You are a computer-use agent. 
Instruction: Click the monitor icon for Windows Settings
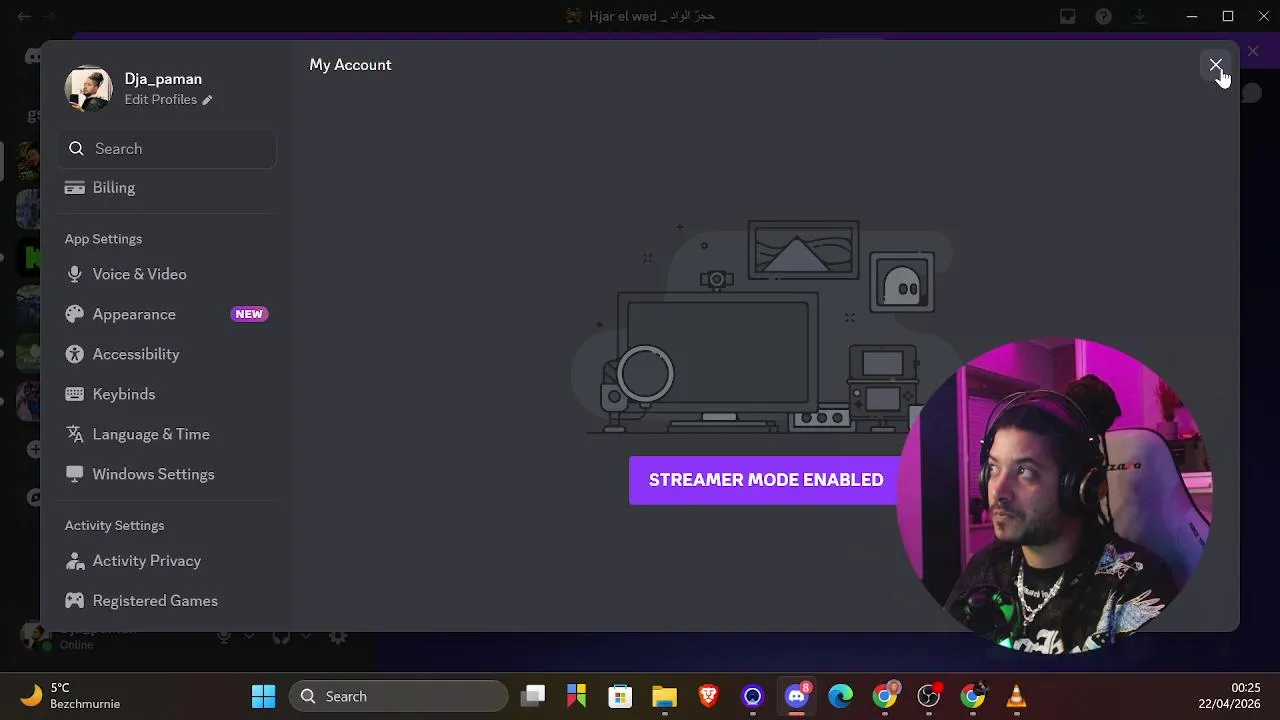(74, 474)
